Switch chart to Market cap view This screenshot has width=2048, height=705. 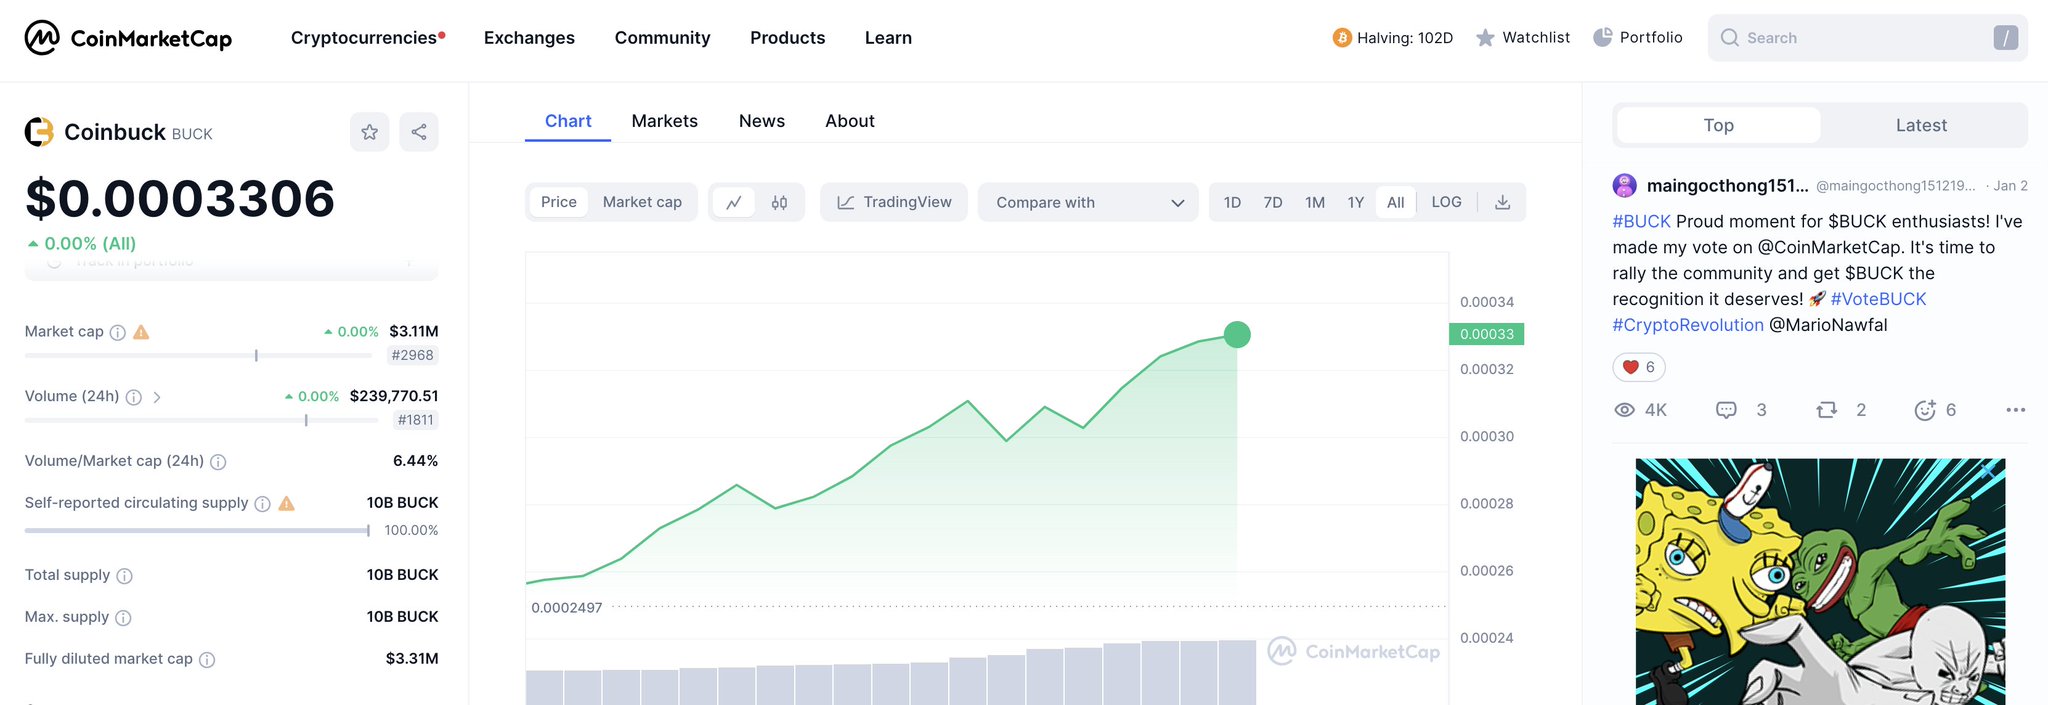pos(642,202)
